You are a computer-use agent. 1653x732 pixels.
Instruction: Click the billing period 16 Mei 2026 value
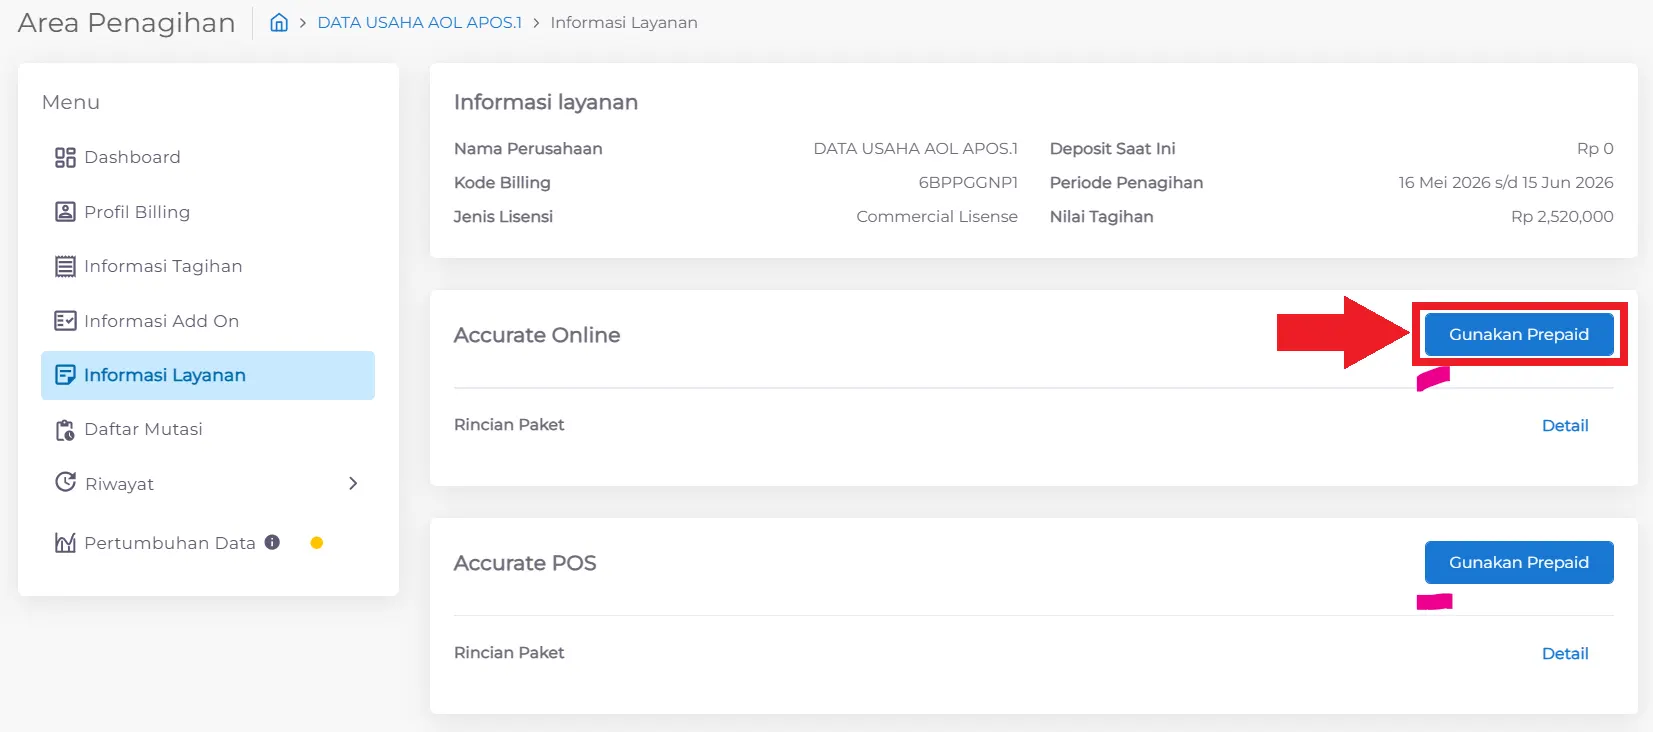point(1506,182)
